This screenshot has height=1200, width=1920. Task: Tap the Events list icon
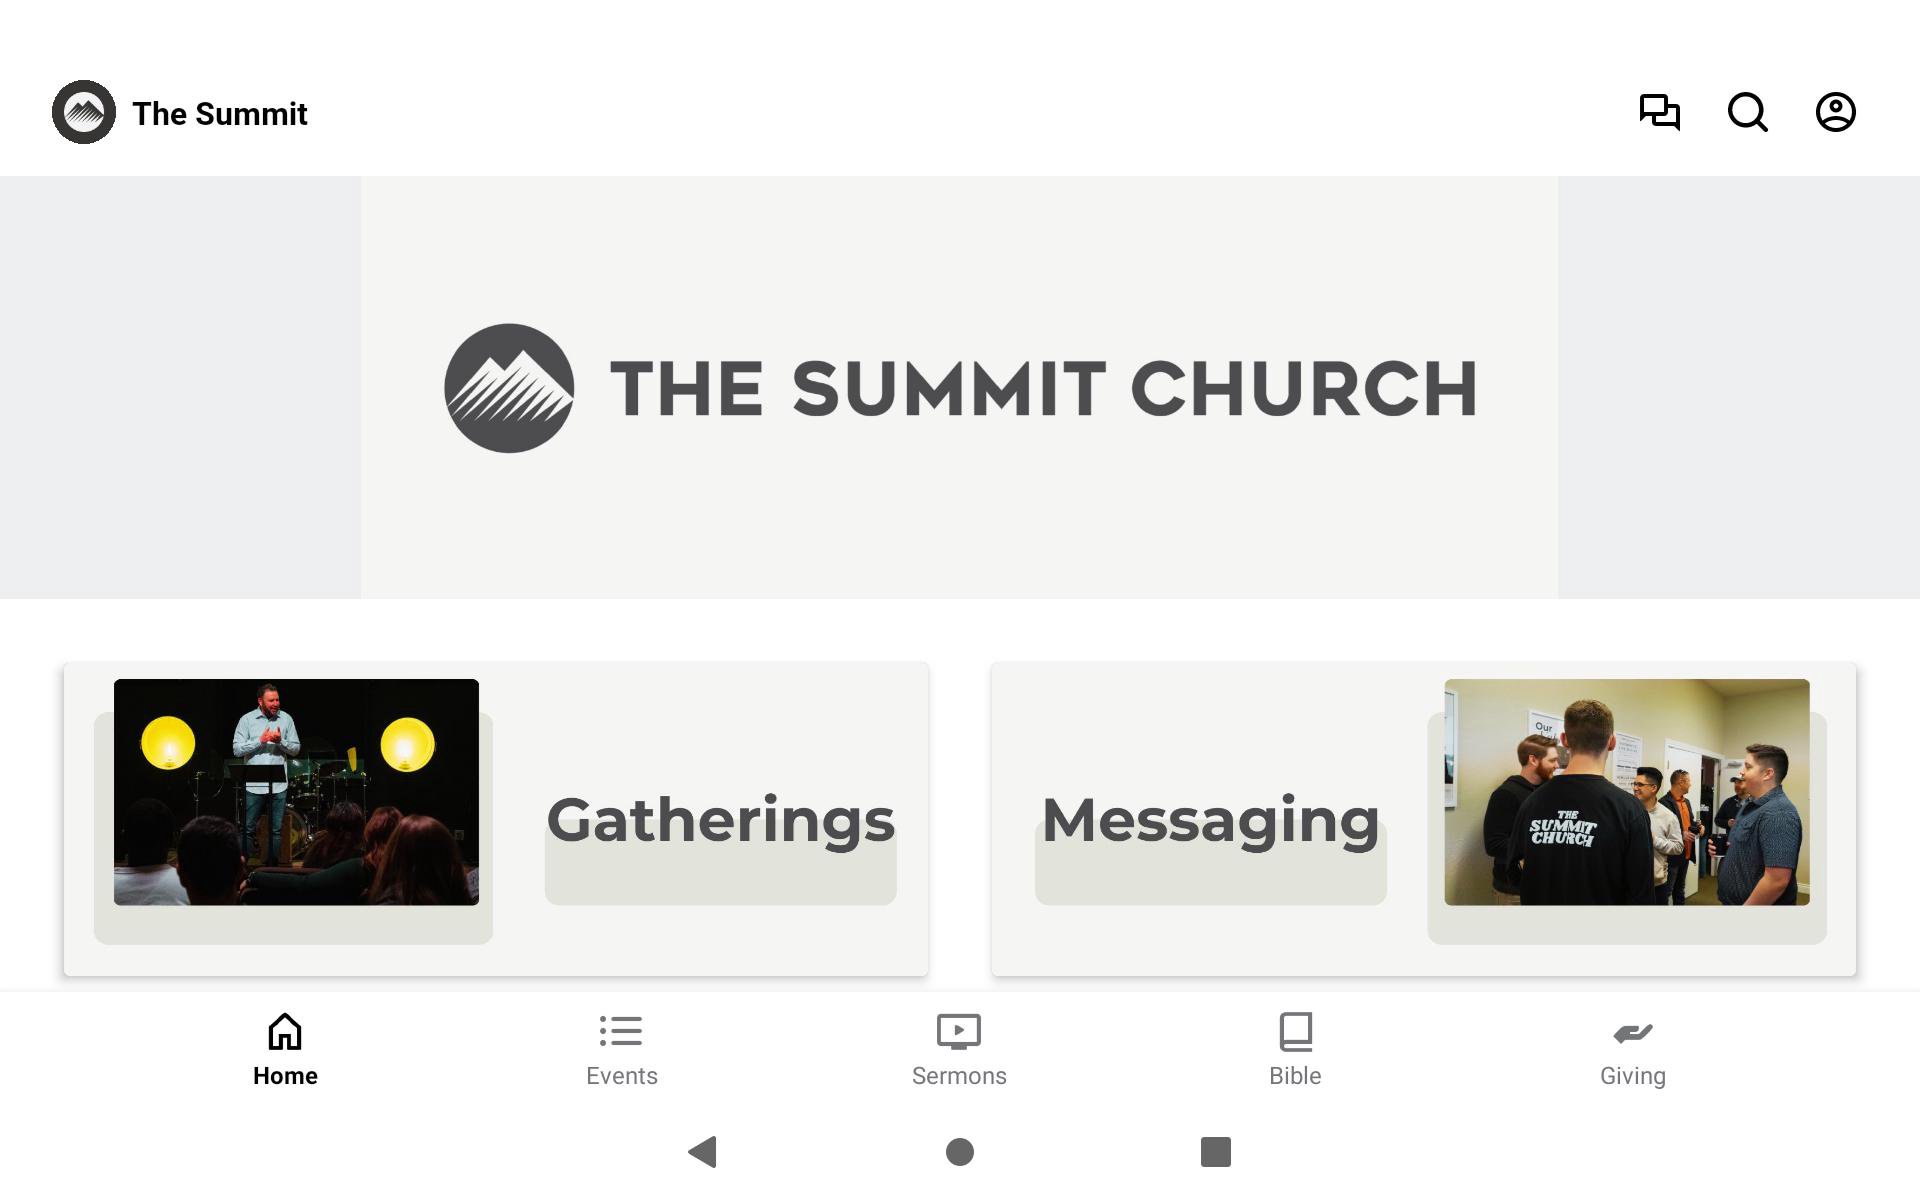click(x=621, y=1032)
